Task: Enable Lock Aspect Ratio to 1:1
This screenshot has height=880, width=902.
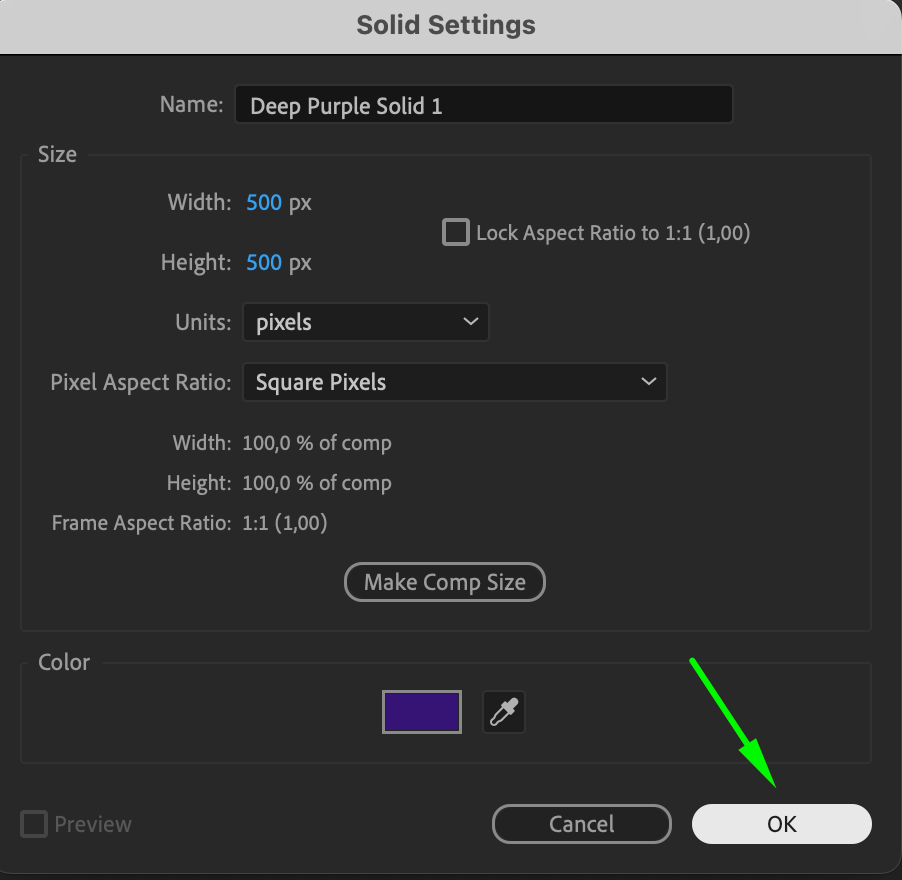Action: tap(455, 232)
